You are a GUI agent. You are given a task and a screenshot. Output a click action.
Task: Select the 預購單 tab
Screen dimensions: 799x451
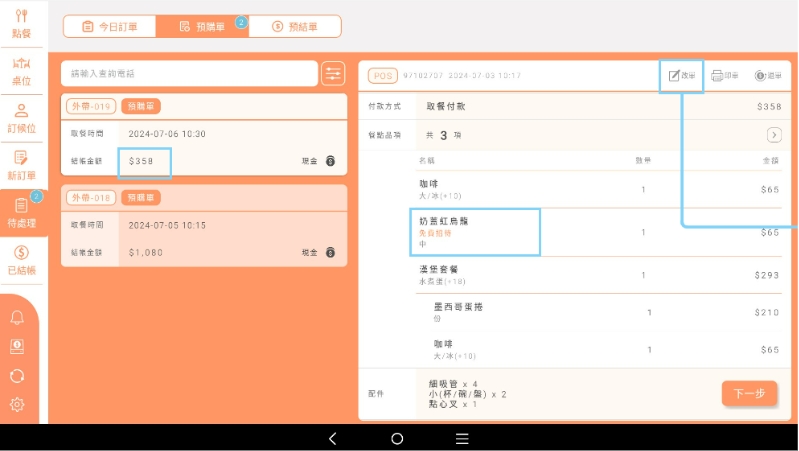pyautogui.click(x=201, y=26)
